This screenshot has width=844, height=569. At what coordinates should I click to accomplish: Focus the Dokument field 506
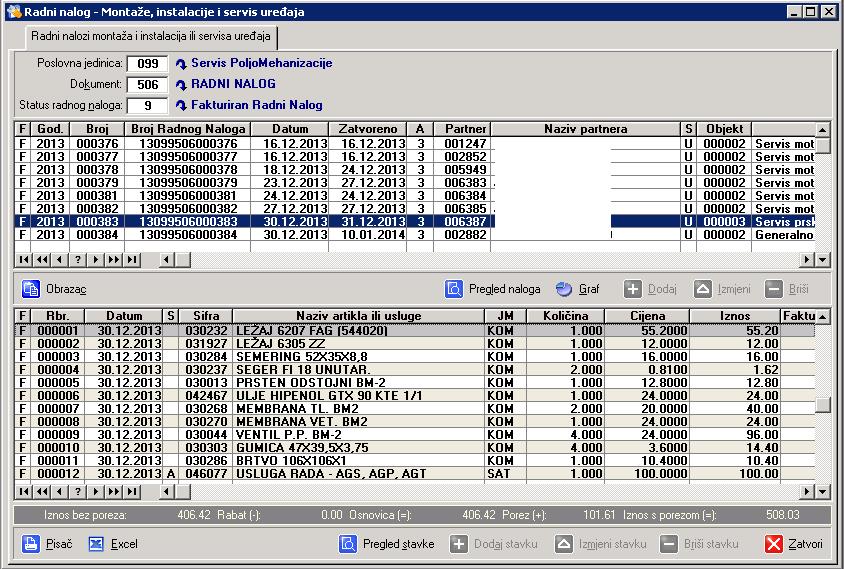click(x=147, y=85)
